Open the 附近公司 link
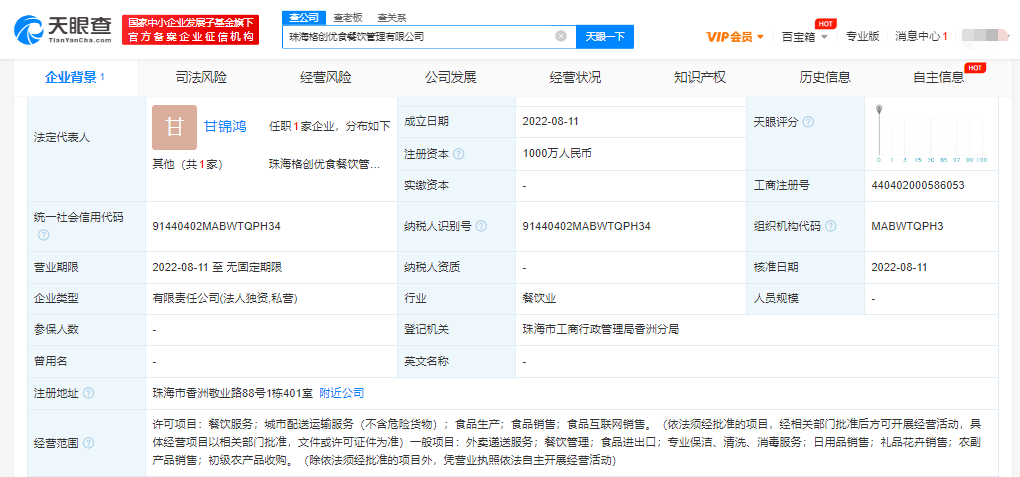This screenshot has width=1020, height=477. (x=342, y=393)
